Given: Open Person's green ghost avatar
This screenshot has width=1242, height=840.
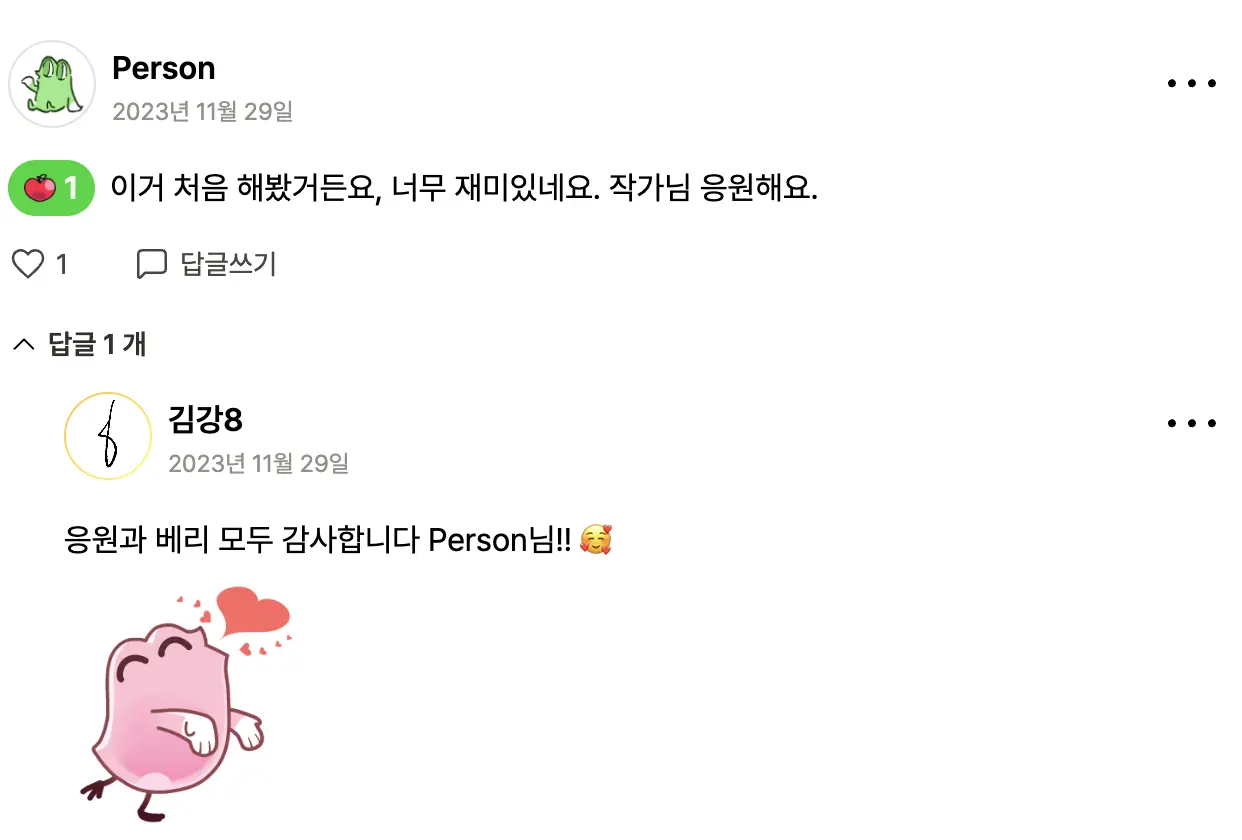Looking at the screenshot, I should 52,84.
